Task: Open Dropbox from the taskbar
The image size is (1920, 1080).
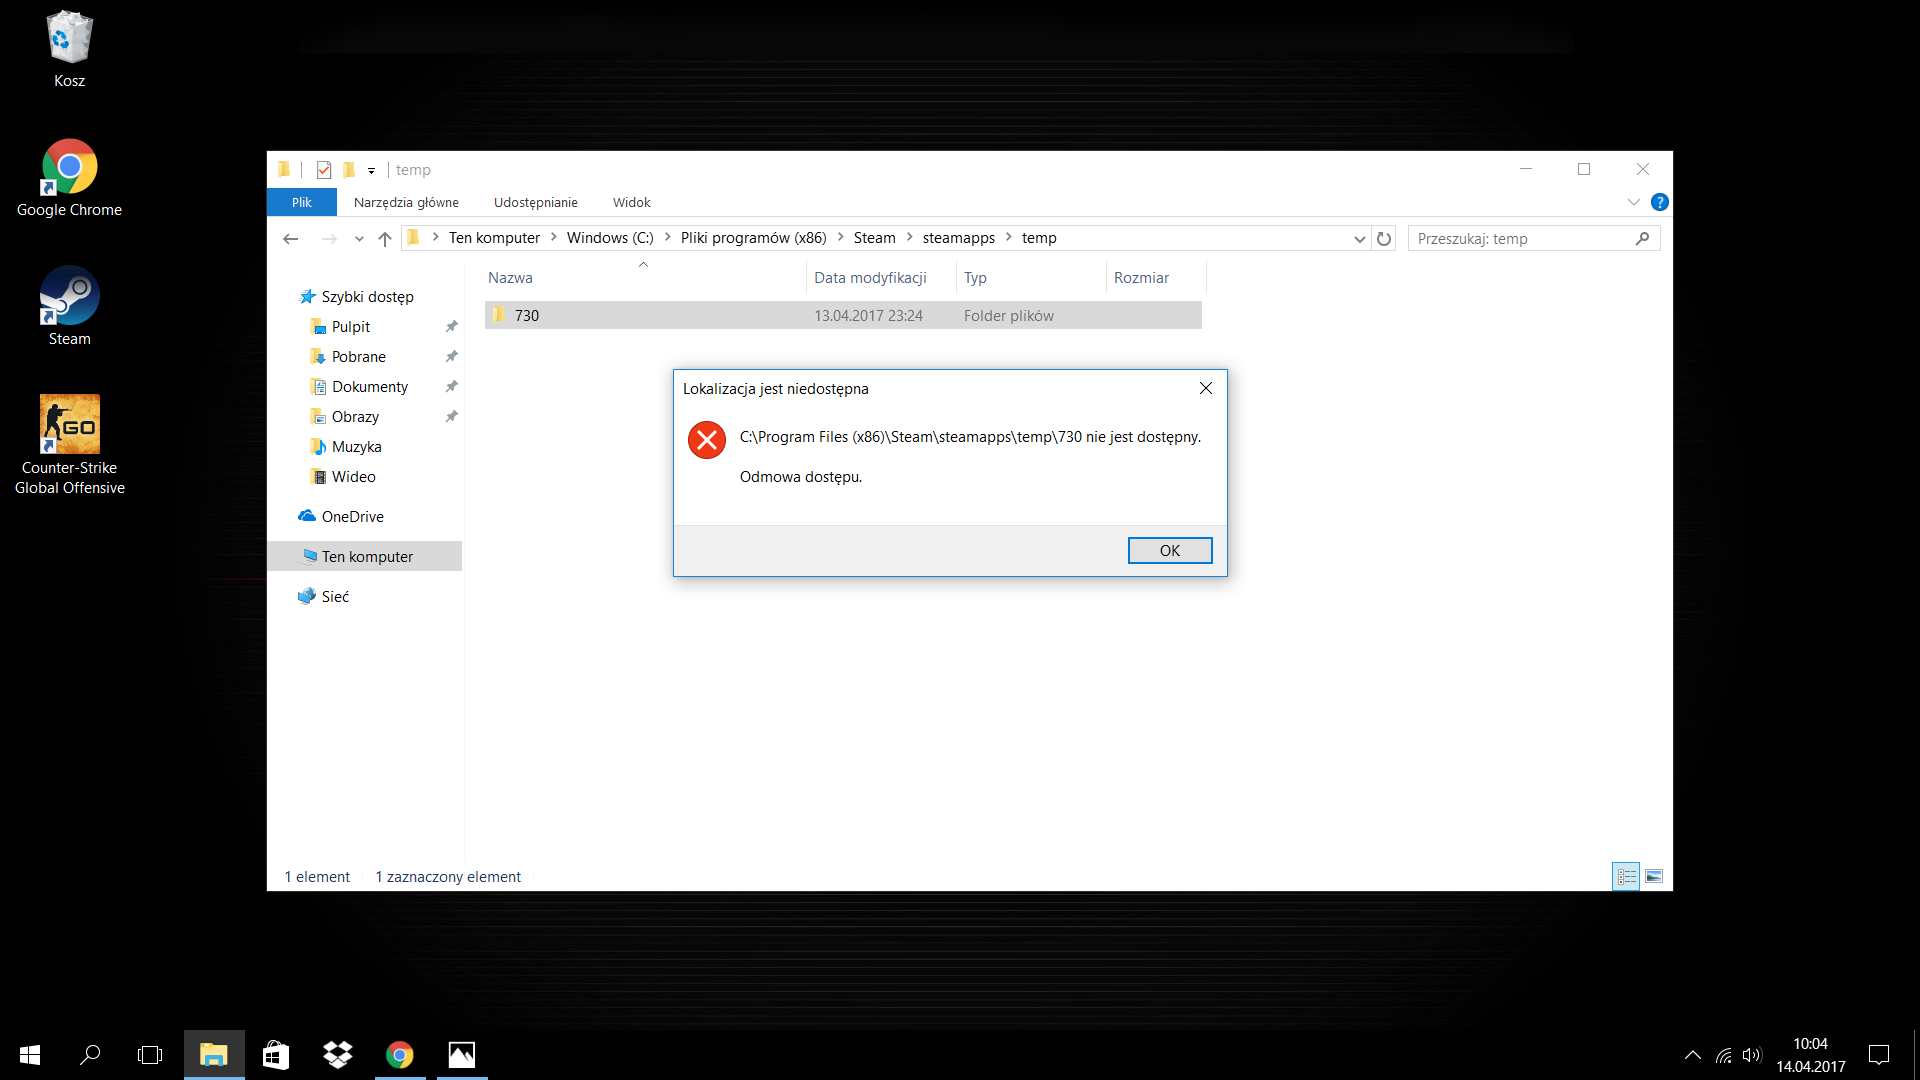Action: coord(338,1055)
